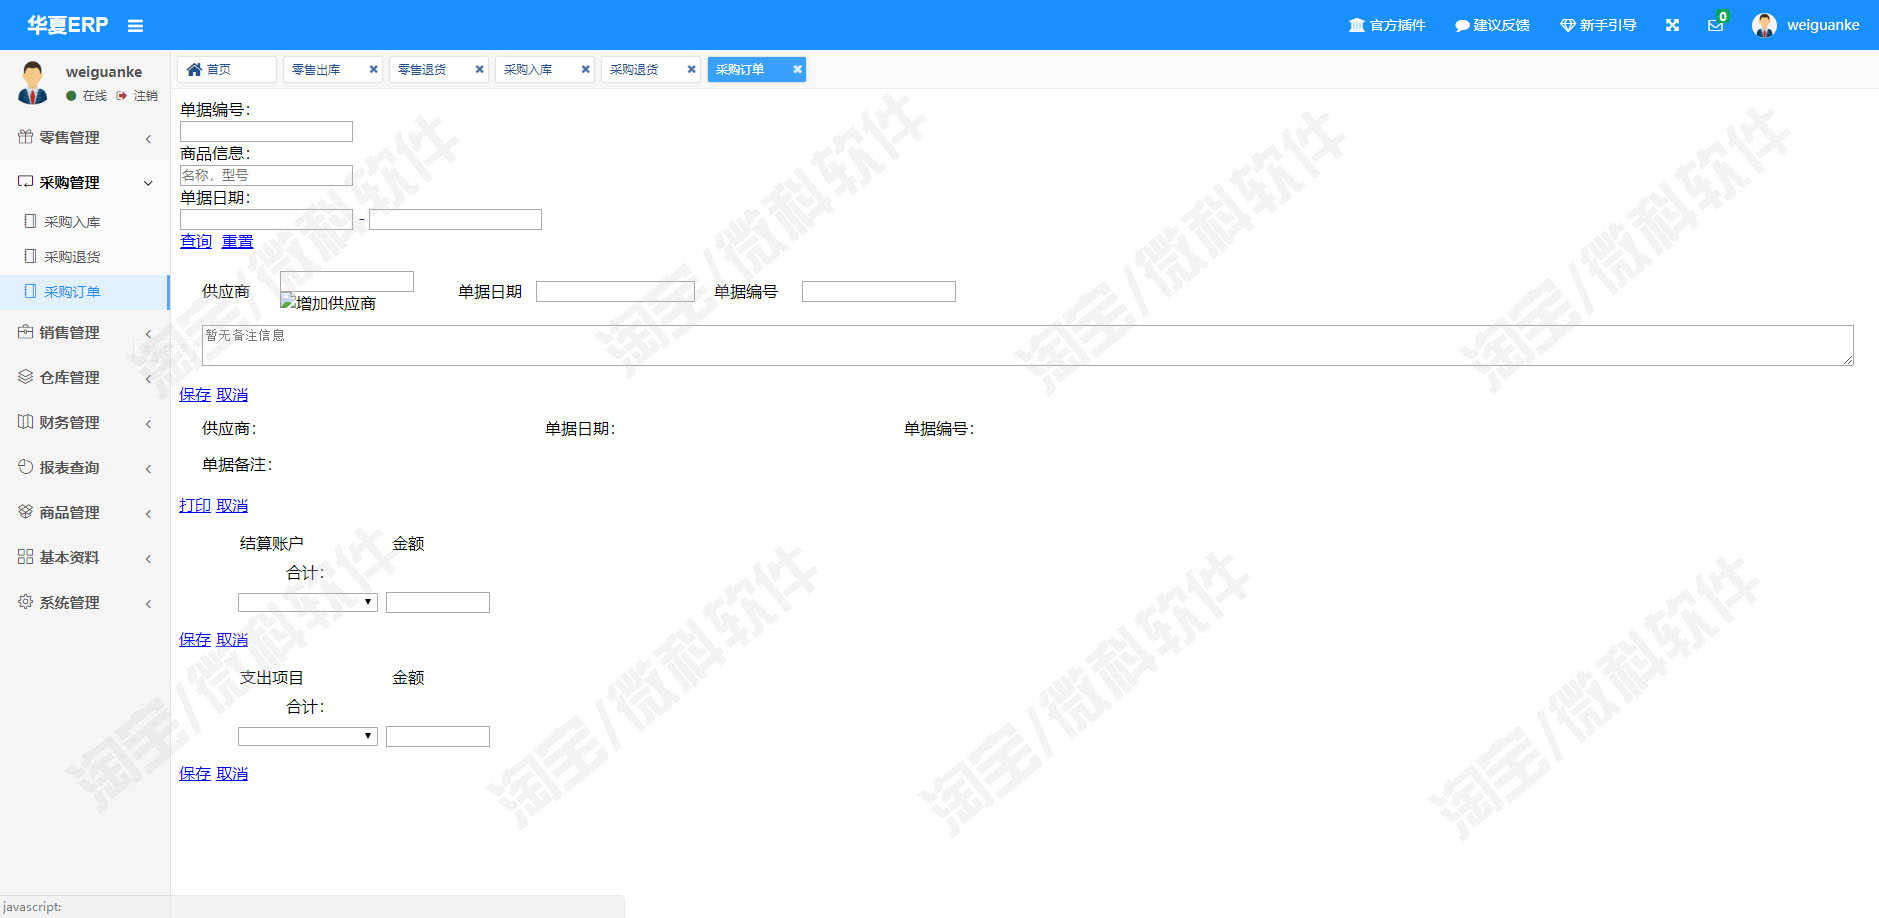Click the 商品管理 icon
Screen dimensions: 1879x918
click(25, 512)
